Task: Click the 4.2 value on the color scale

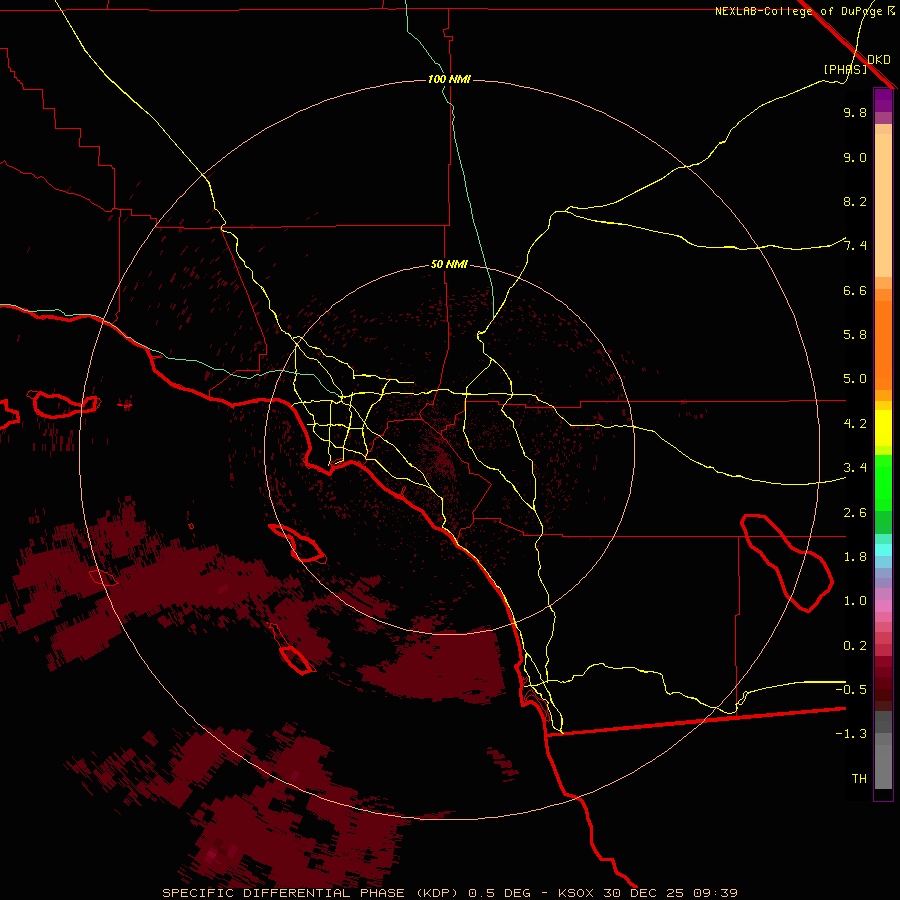Action: pos(855,424)
